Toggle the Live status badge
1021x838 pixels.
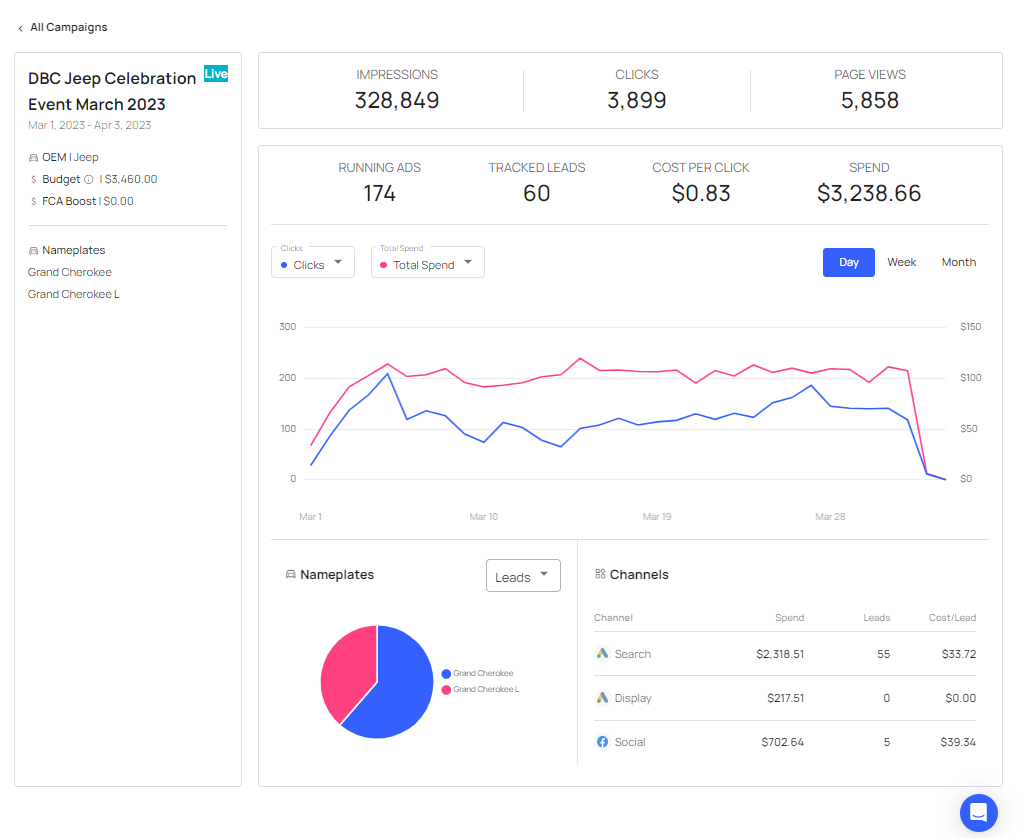[x=215, y=74]
